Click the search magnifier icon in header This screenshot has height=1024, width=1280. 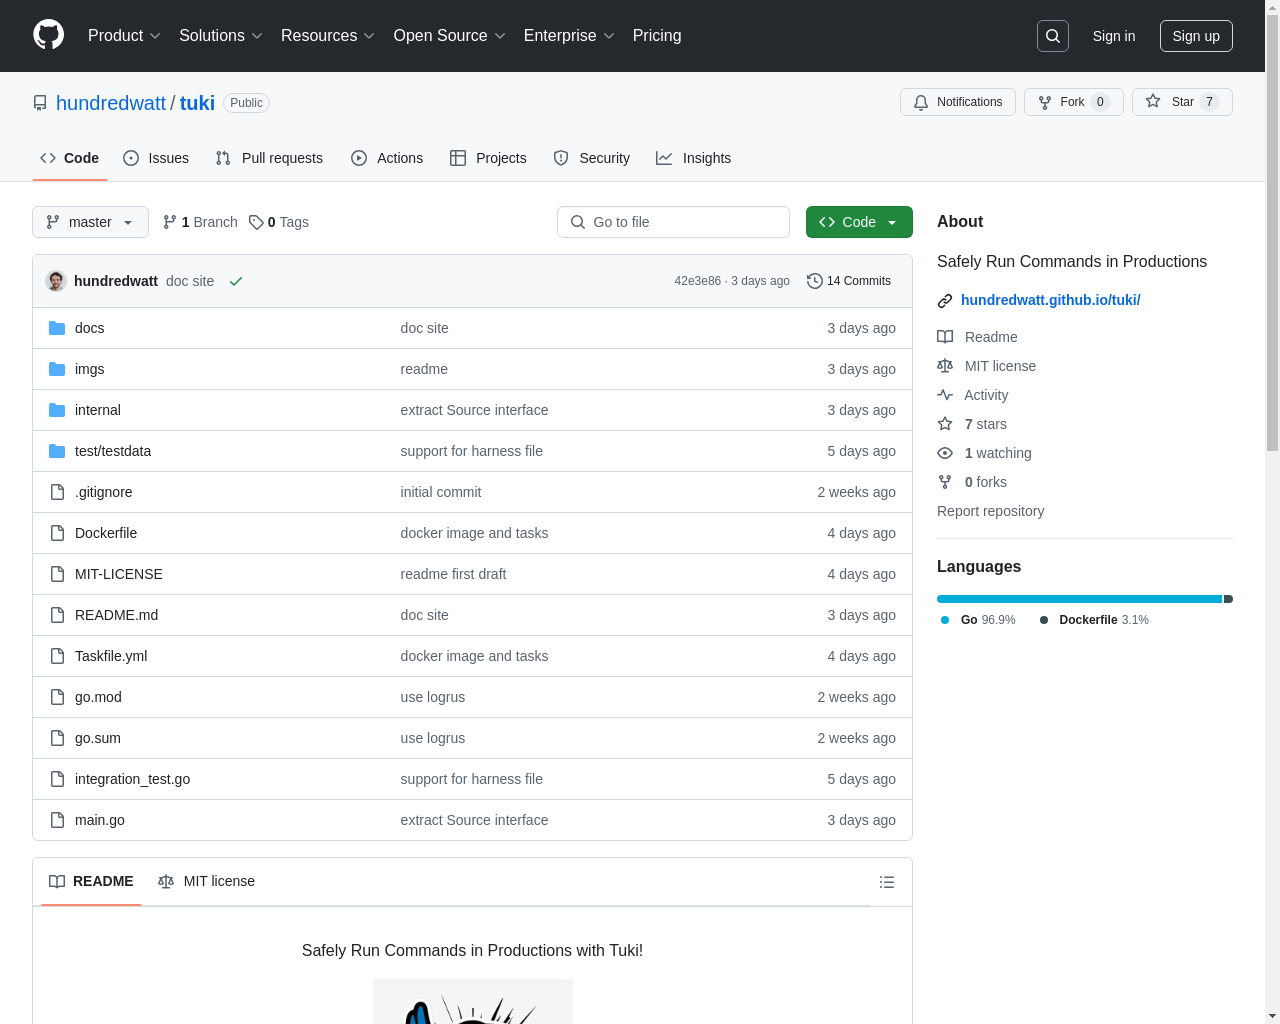pos(1053,36)
